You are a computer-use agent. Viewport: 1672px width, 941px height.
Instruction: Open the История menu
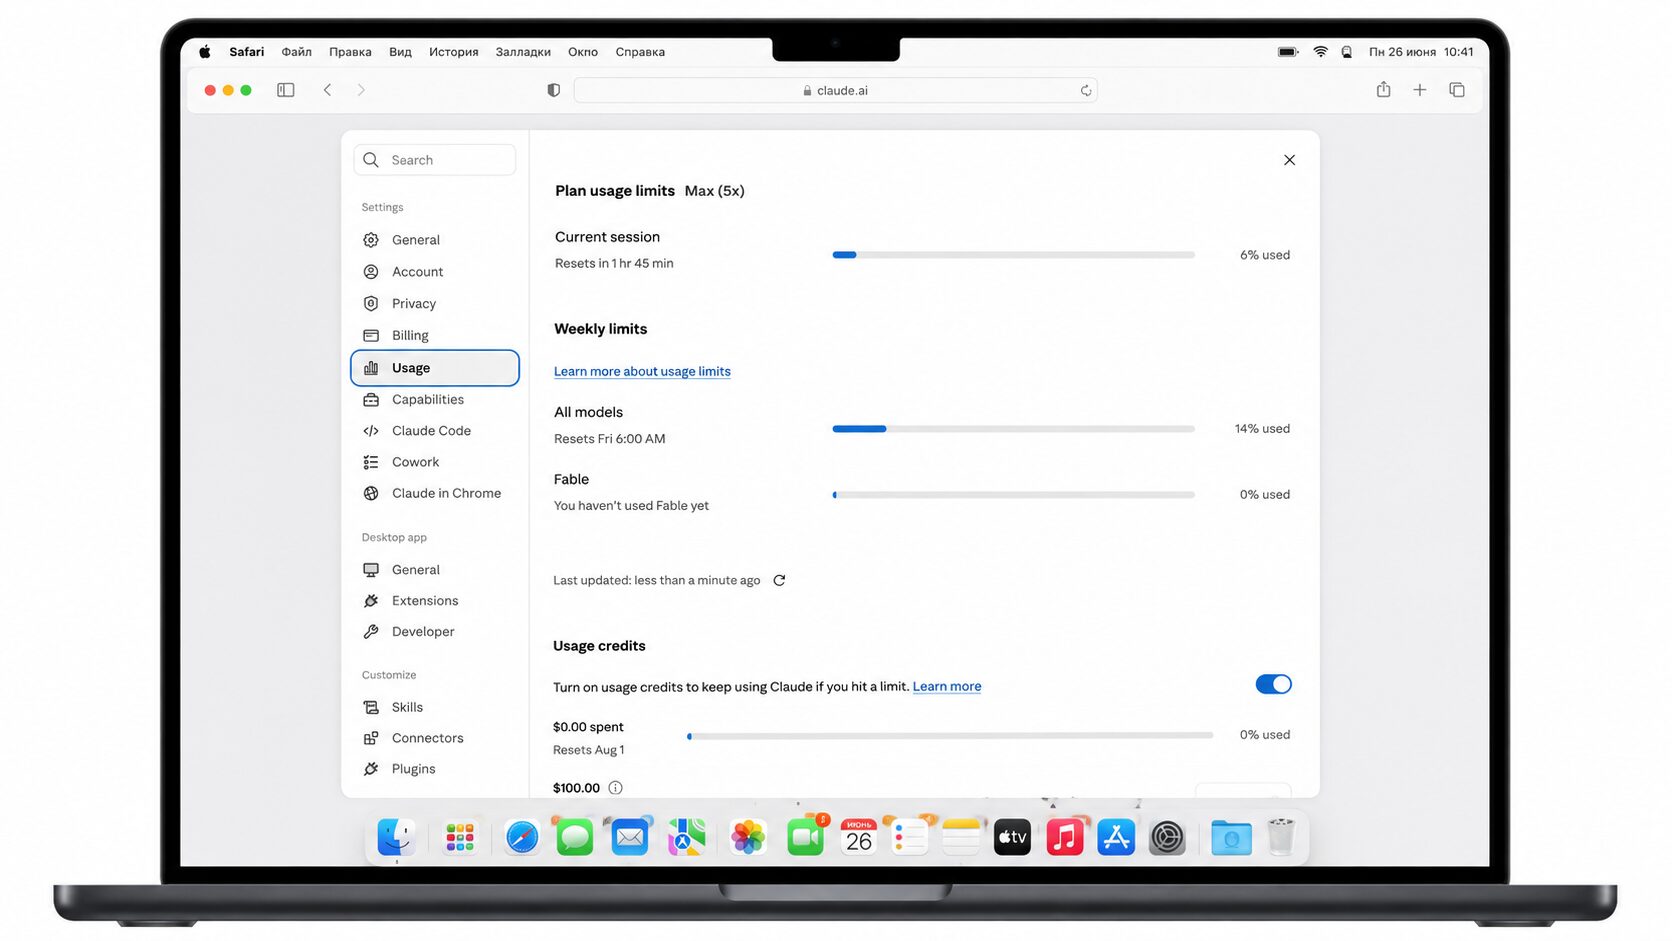(454, 52)
